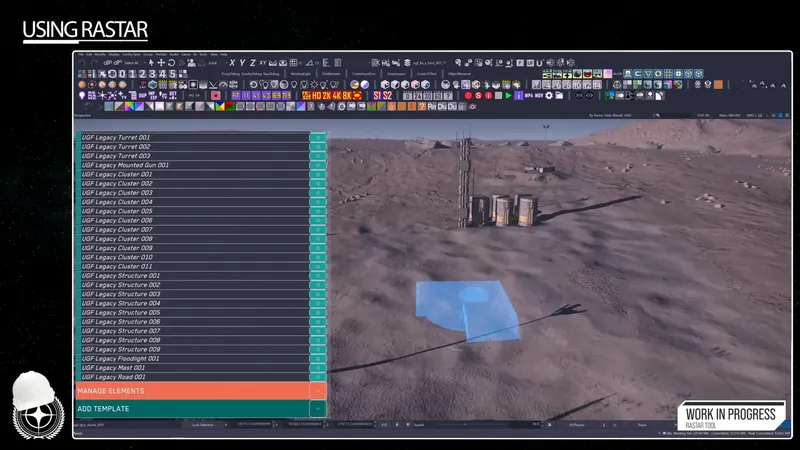Click the Speed slider in status bar

[x=472, y=424]
